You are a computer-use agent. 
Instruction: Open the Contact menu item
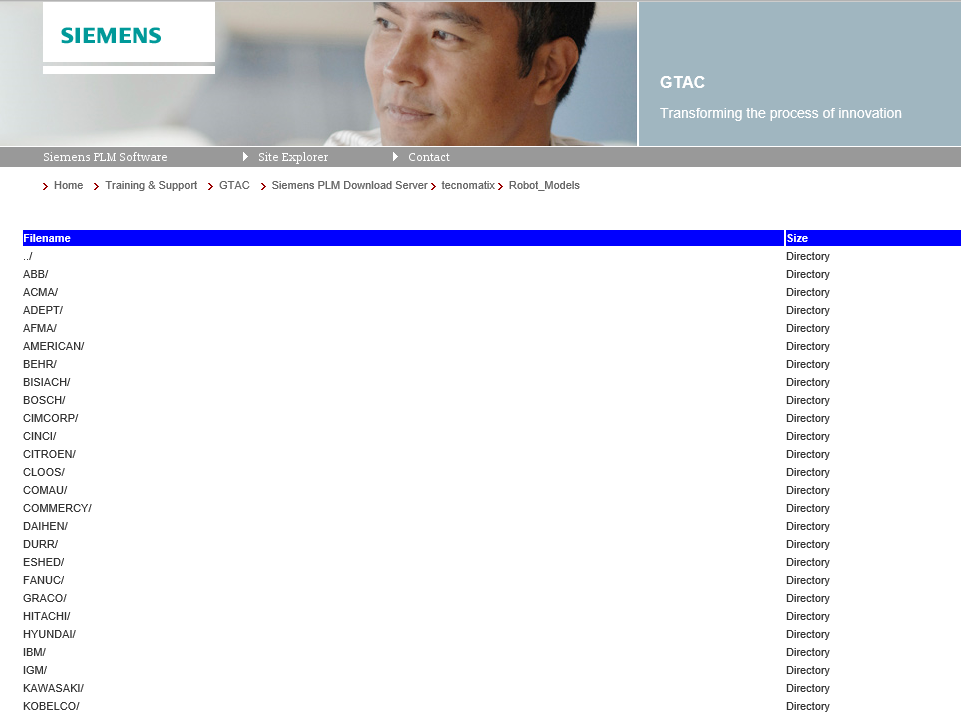pyautogui.click(x=428, y=157)
